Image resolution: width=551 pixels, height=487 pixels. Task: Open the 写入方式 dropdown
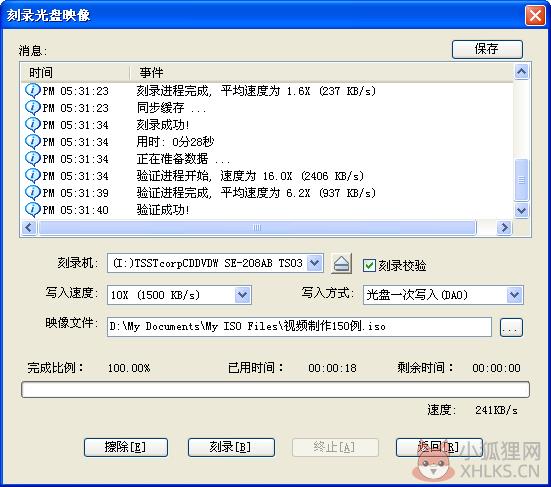pyautogui.click(x=514, y=294)
